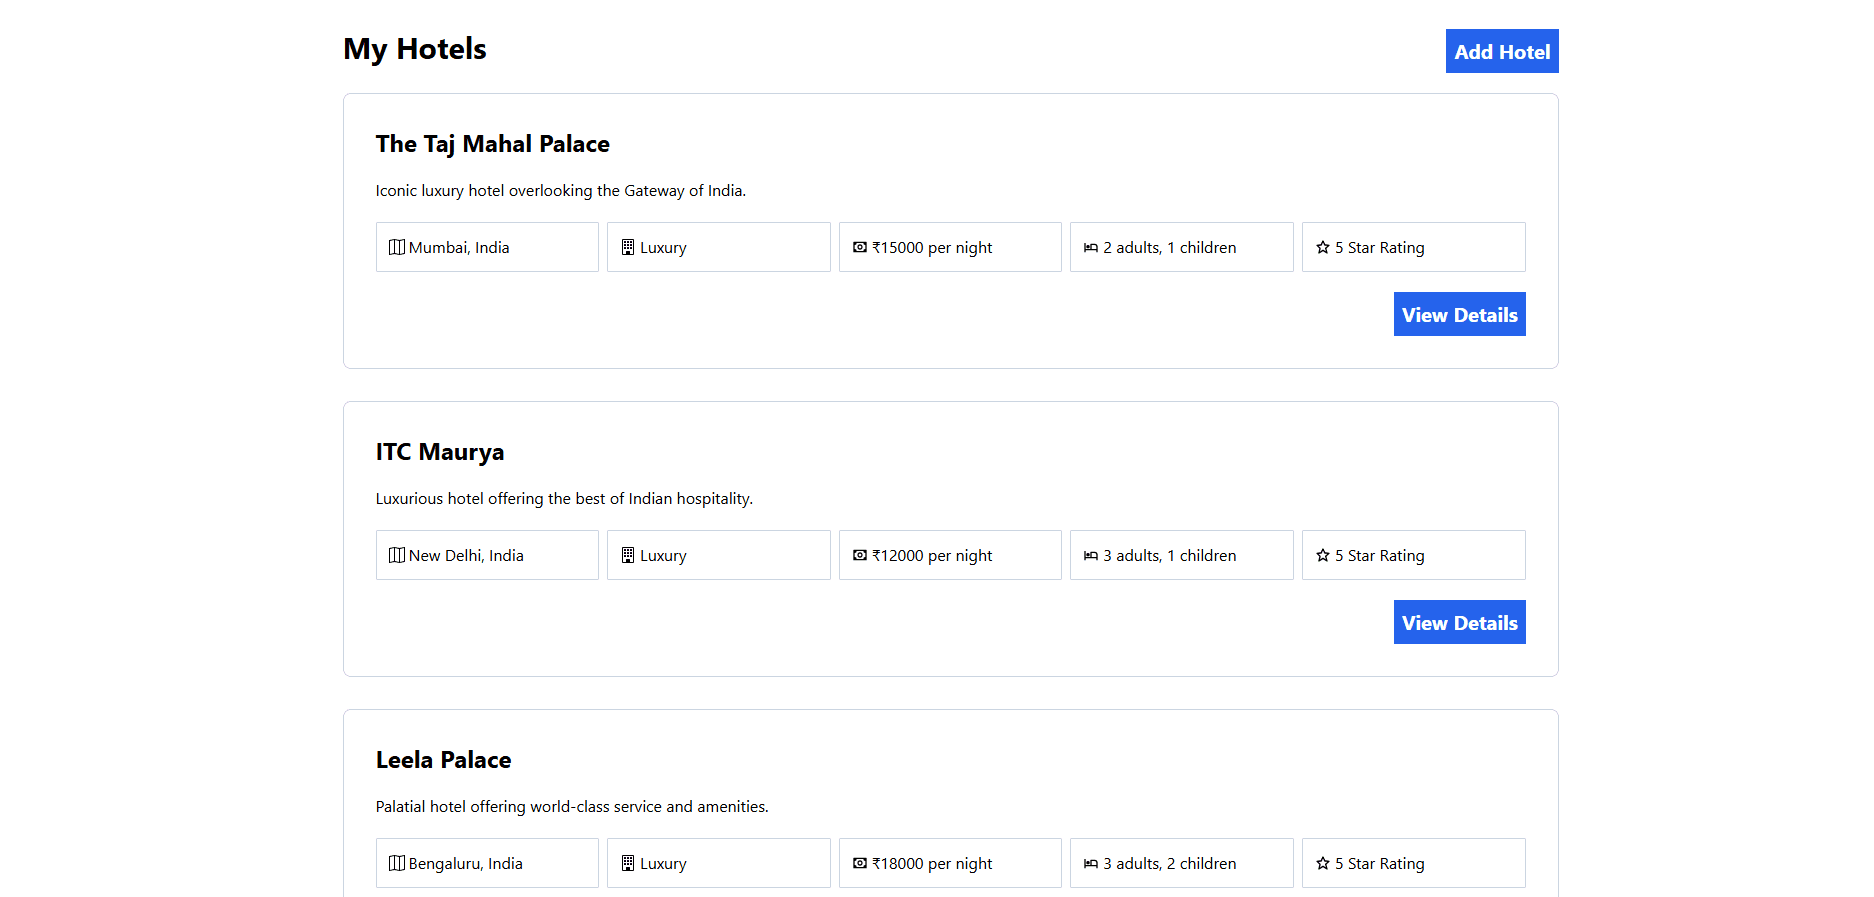Screen dimensions: 1874x897
Task: Click '3 adults, 2 children' capacity text
Action: pyautogui.click(x=1170, y=864)
